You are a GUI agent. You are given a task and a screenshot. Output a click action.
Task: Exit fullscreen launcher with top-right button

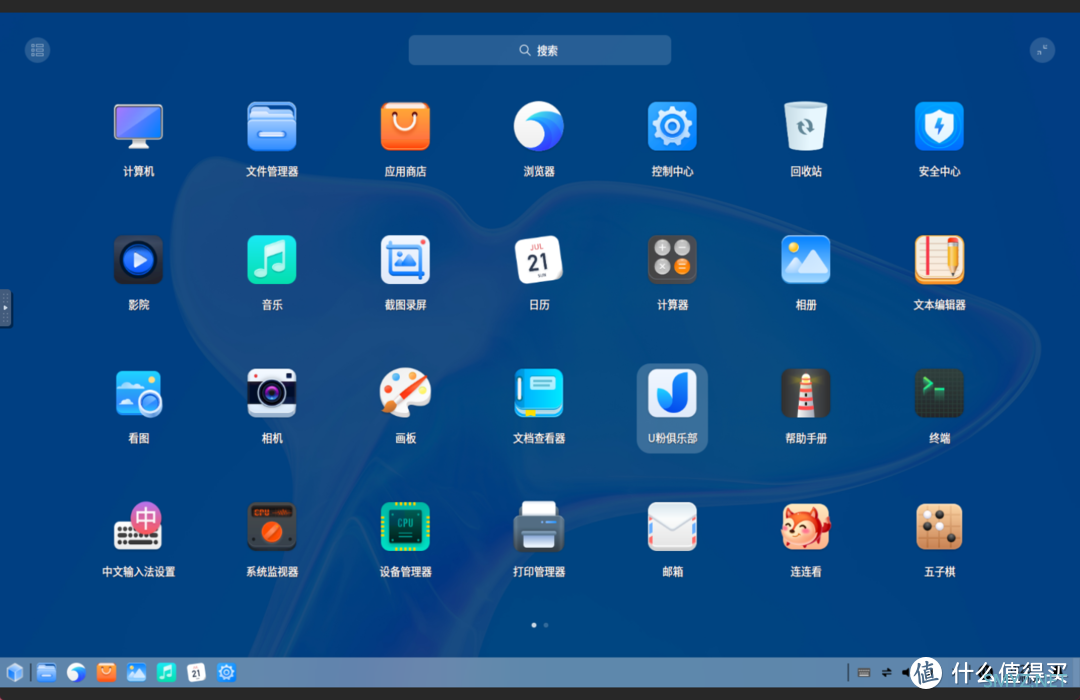pos(1042,50)
